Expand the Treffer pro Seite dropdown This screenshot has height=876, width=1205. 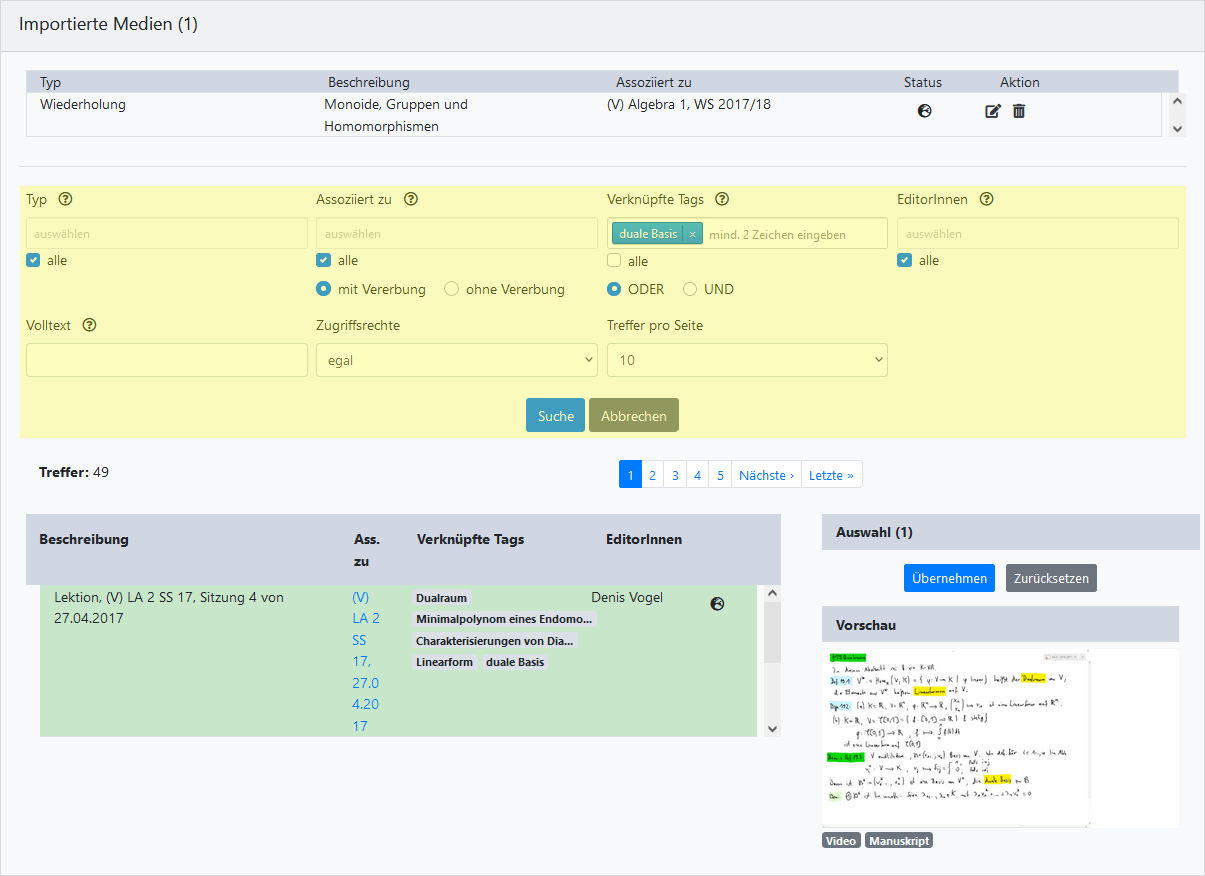[746, 360]
